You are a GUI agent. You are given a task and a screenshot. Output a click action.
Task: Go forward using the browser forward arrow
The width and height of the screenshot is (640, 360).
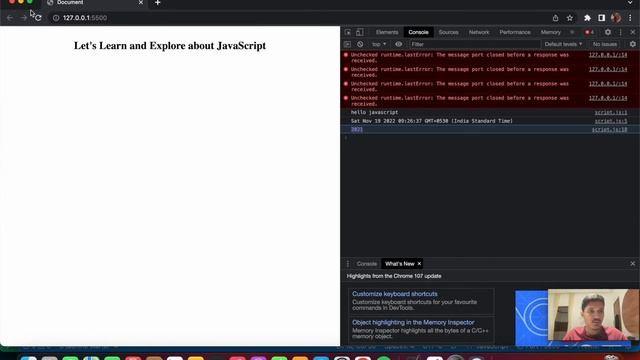[x=23, y=18]
